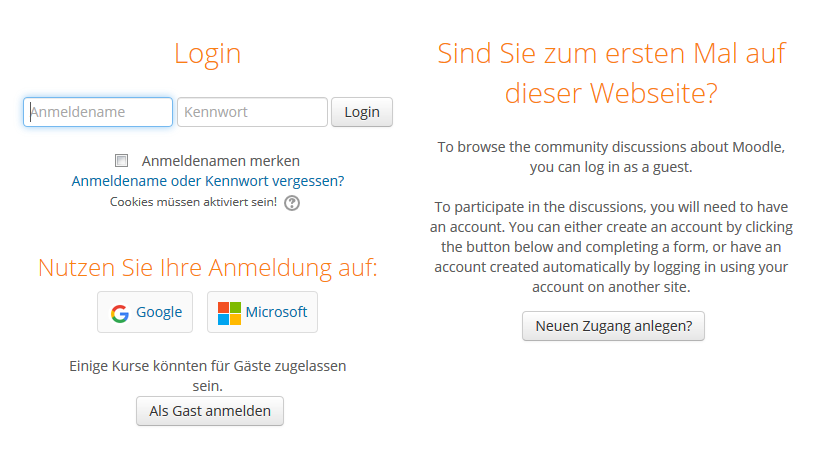
Task: Choose the Microsoft text label to sign in
Action: click(x=276, y=312)
